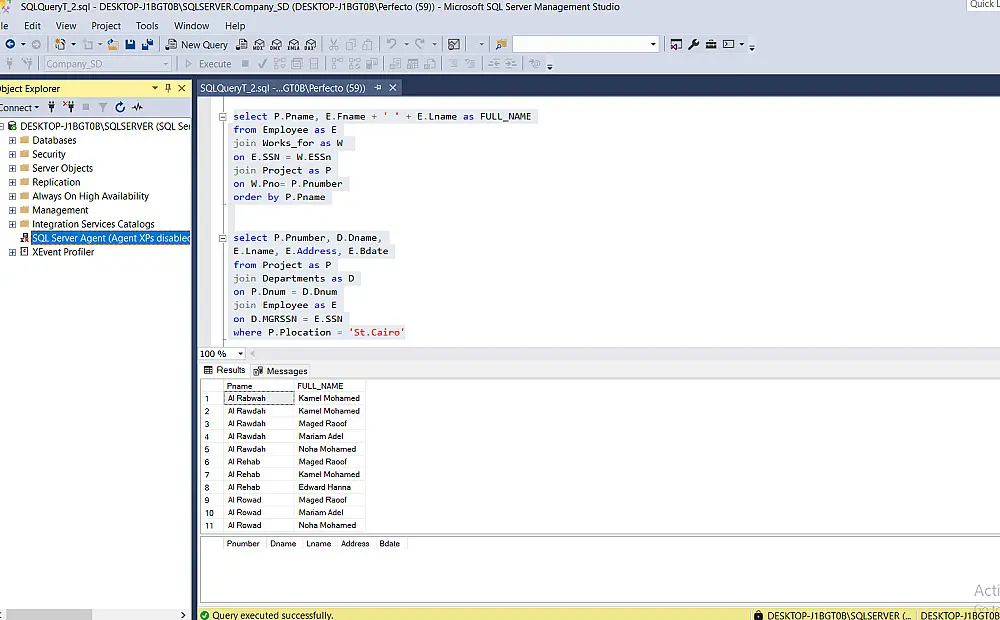Click the XMLA query icon
The width and height of the screenshot is (1000, 620).
click(x=293, y=44)
